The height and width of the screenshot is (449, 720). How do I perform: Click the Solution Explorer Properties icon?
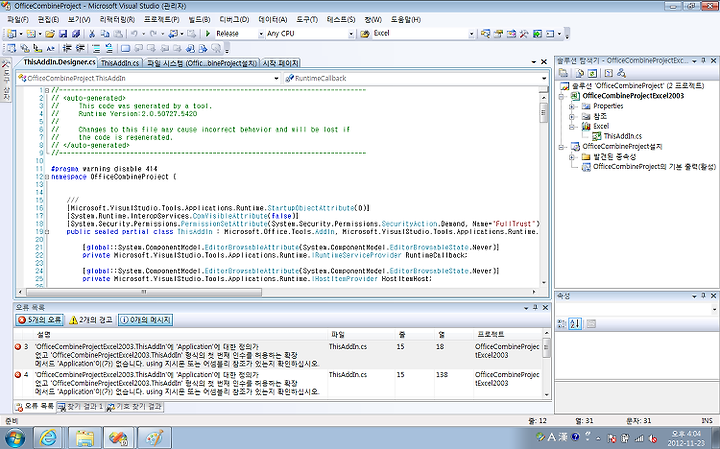pos(563,73)
